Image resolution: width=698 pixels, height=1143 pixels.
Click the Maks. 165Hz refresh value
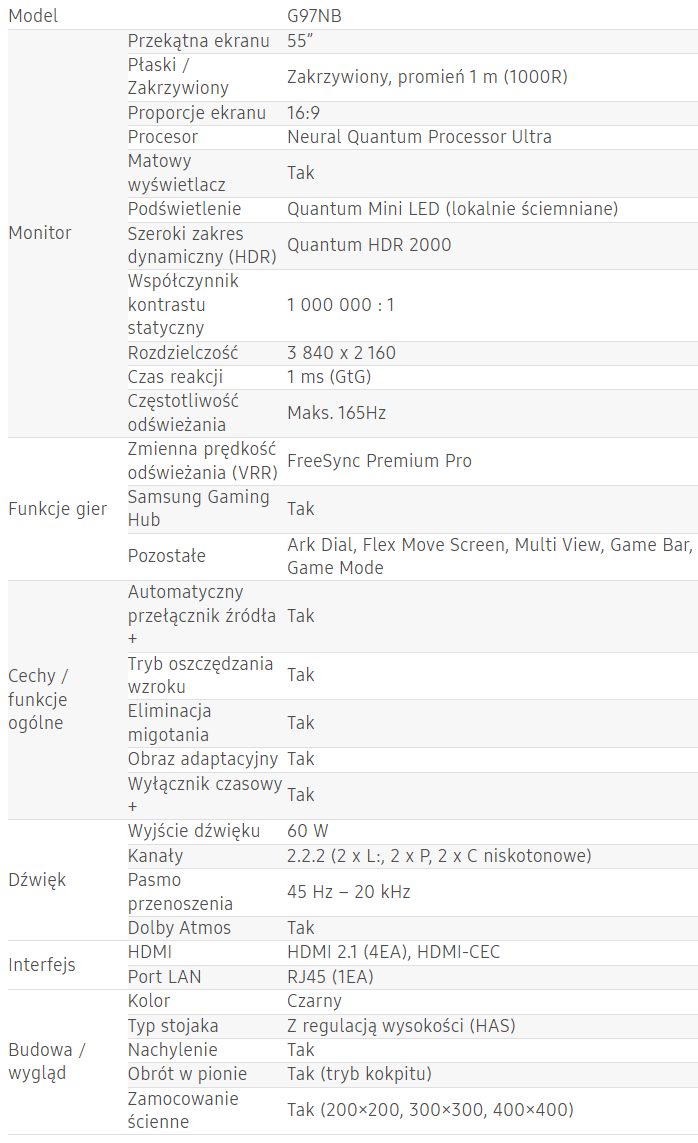[x=336, y=413]
